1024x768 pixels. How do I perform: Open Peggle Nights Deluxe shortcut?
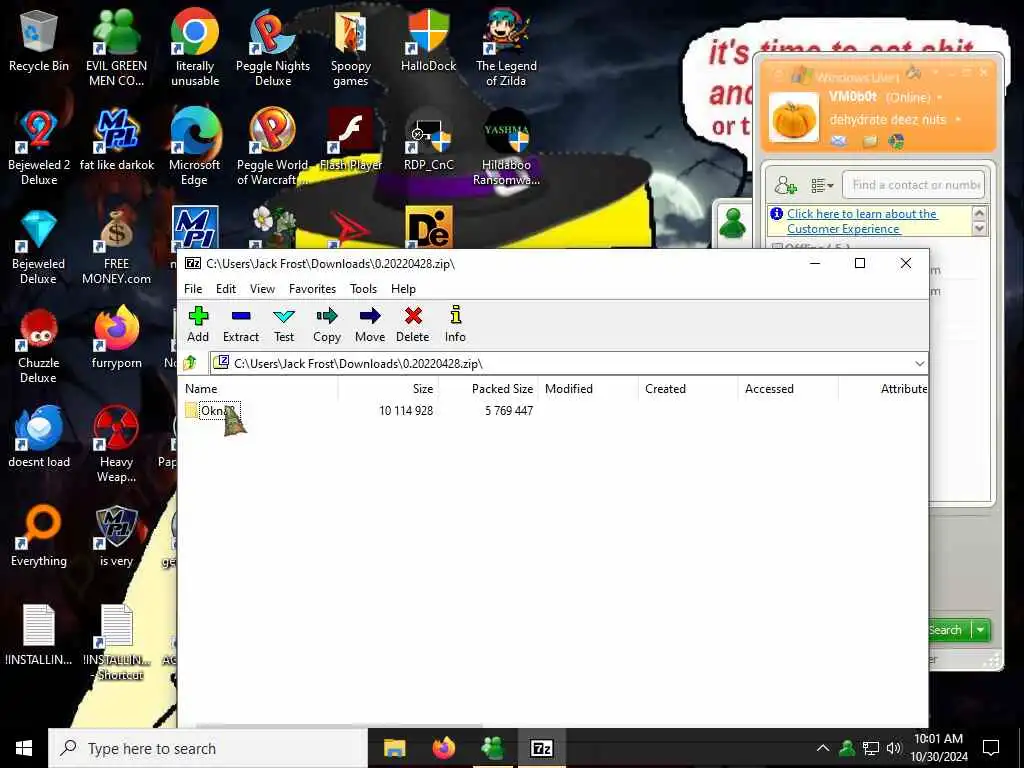(x=272, y=47)
